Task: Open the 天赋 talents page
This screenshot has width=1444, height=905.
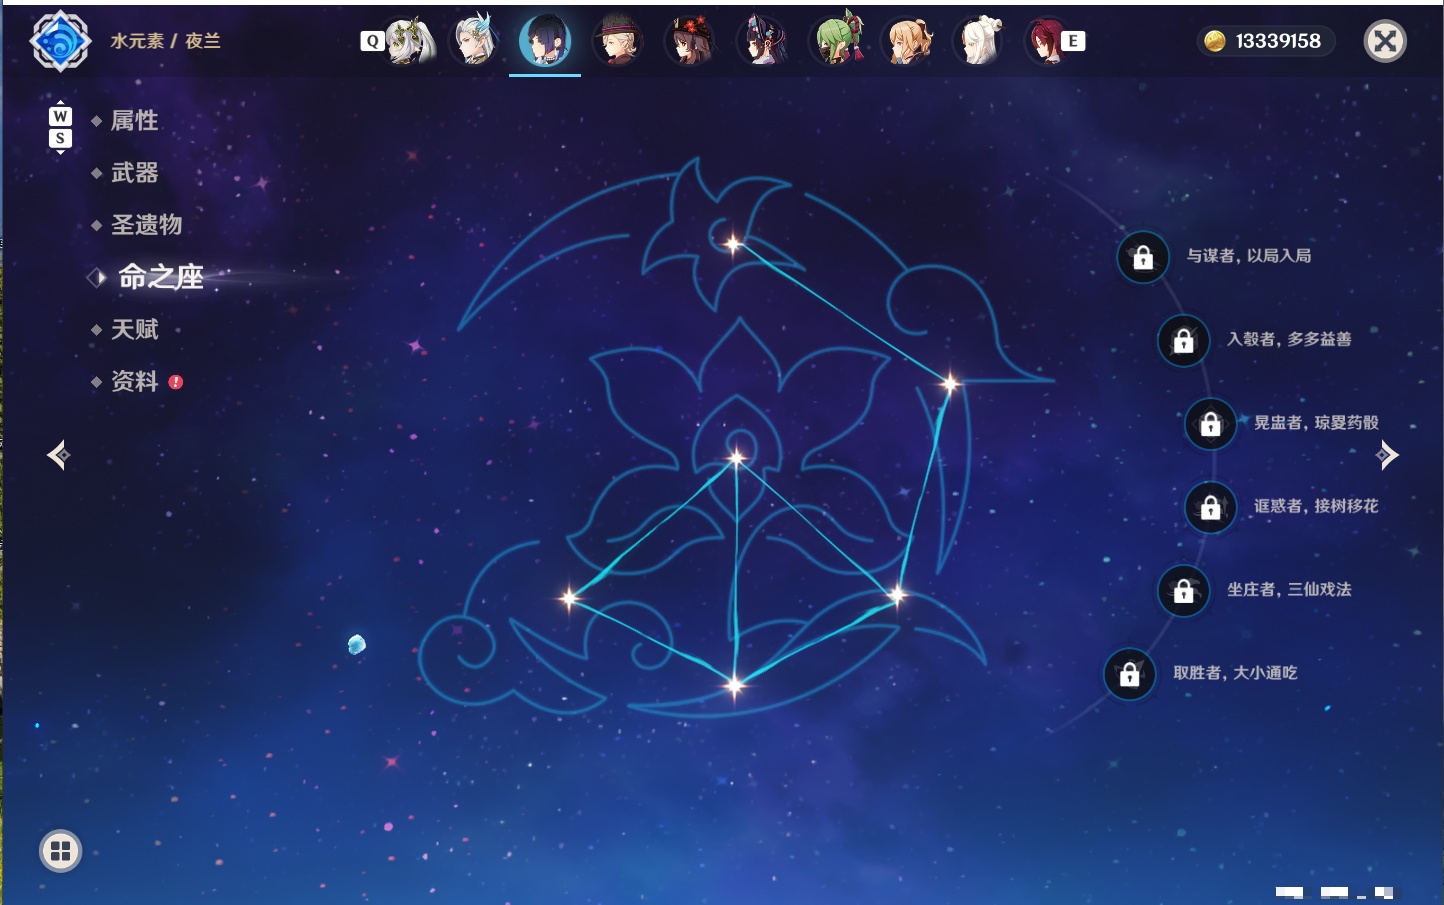Action: click(134, 329)
